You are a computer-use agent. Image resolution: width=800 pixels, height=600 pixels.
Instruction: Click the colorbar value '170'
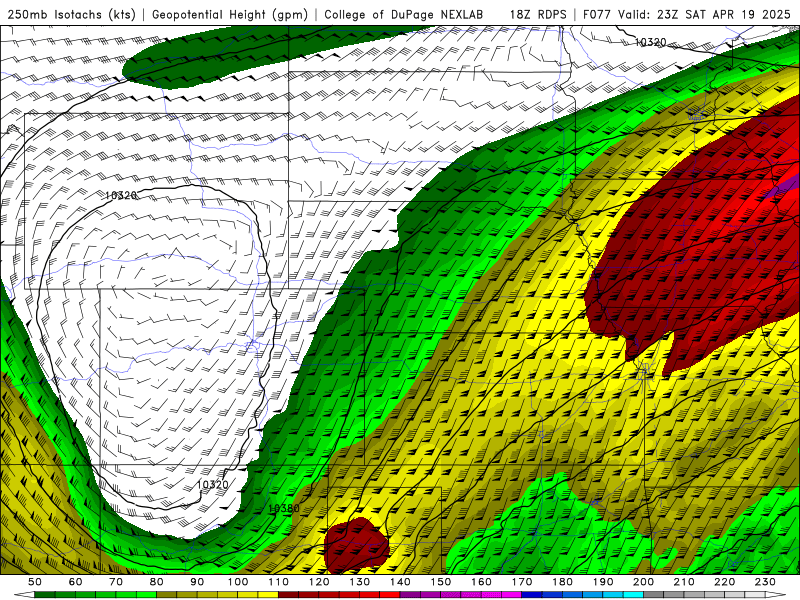(x=522, y=582)
